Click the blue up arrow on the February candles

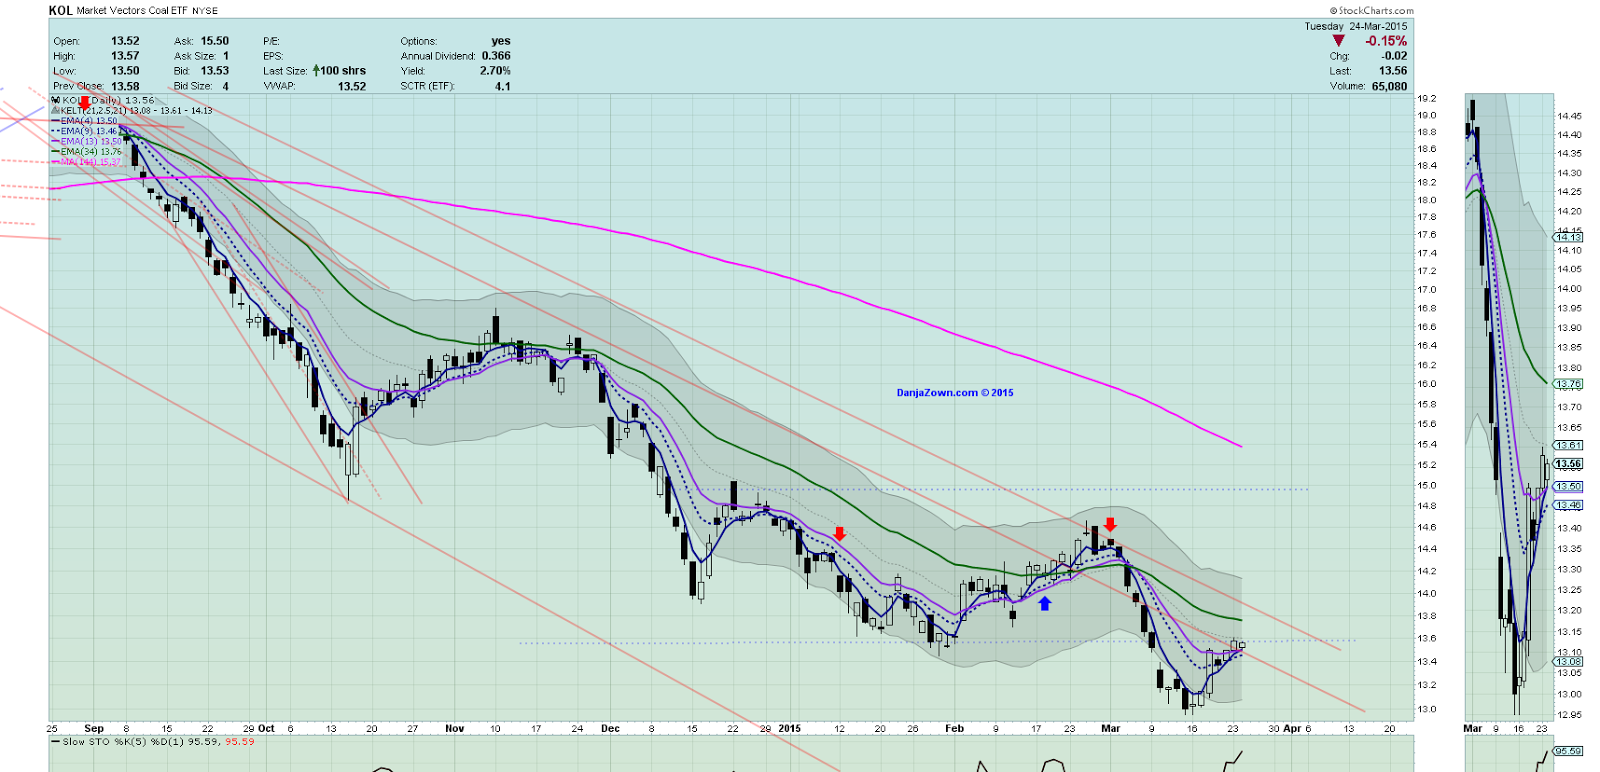1045,603
